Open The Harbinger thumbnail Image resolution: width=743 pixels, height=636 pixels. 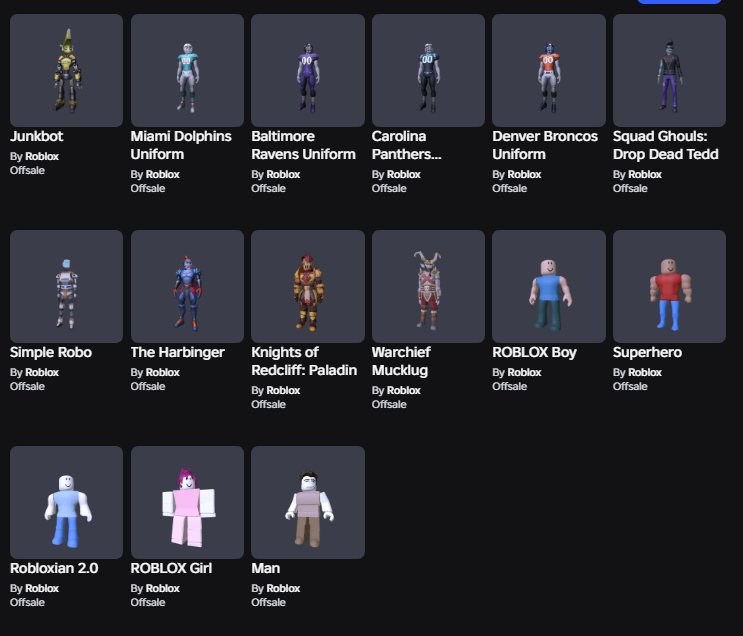tap(187, 286)
